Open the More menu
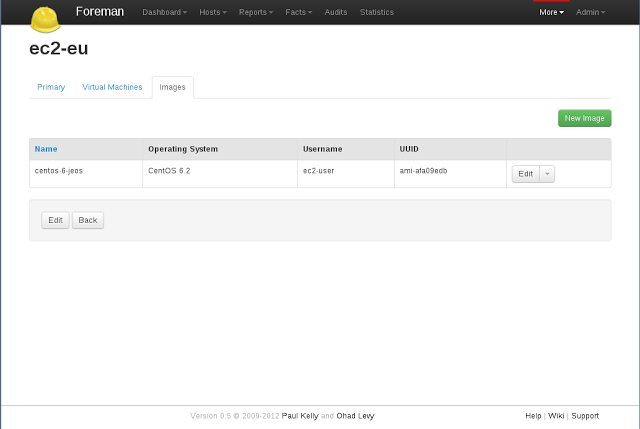640x429 pixels. click(551, 12)
